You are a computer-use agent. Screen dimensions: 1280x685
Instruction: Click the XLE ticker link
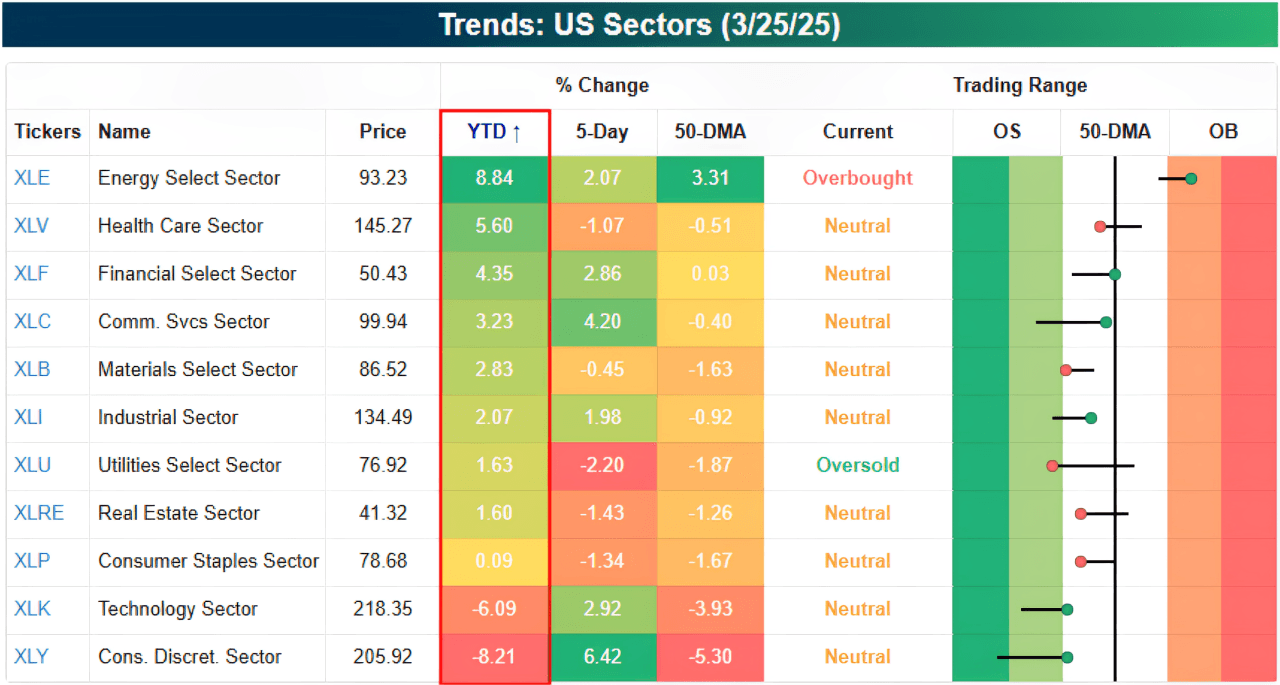(32, 178)
